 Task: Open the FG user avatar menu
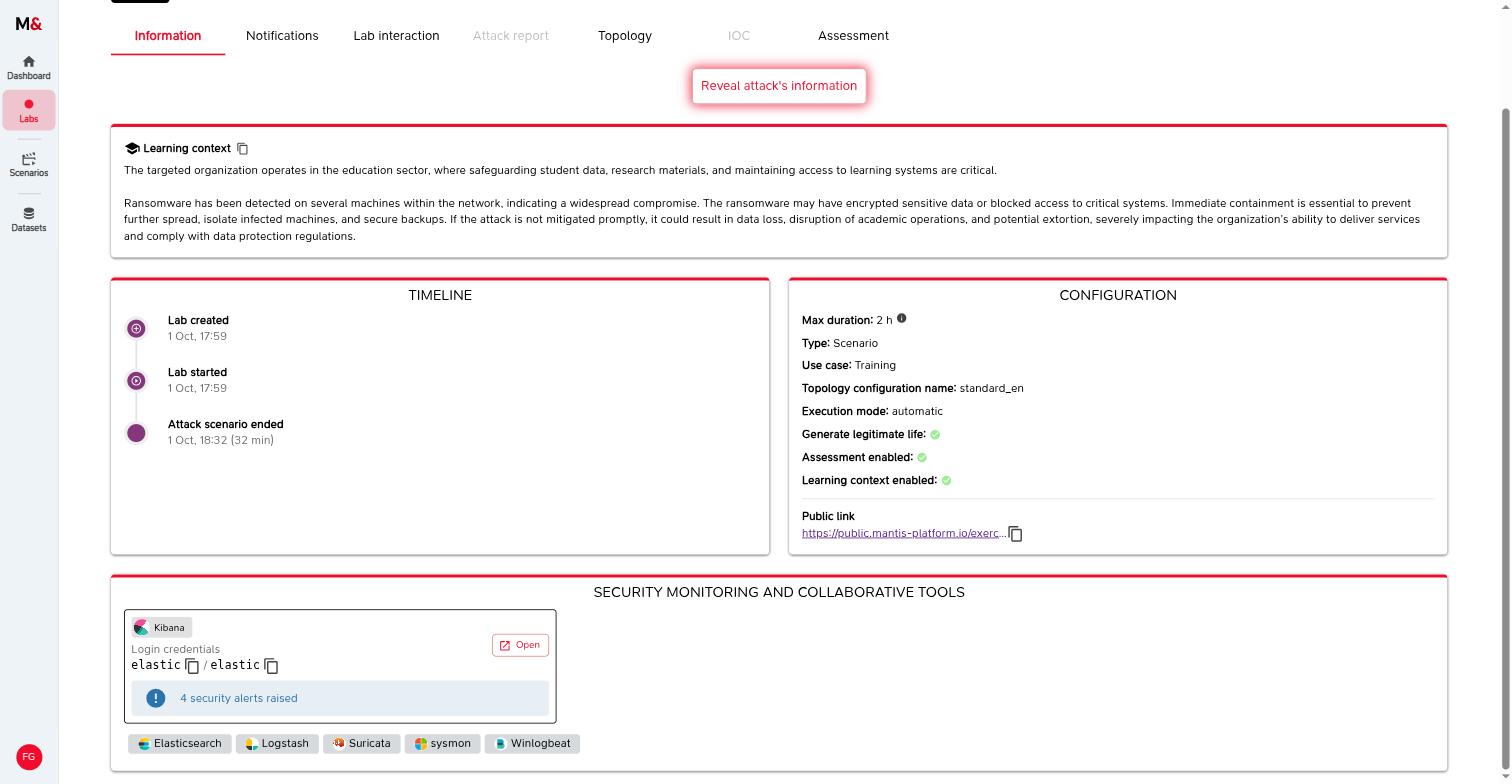click(29, 757)
